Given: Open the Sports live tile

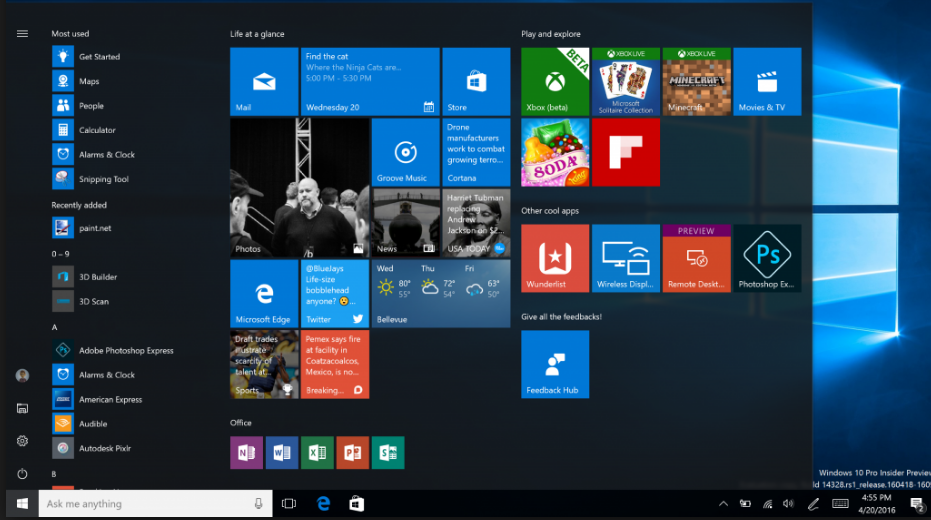Looking at the screenshot, I should pos(264,364).
